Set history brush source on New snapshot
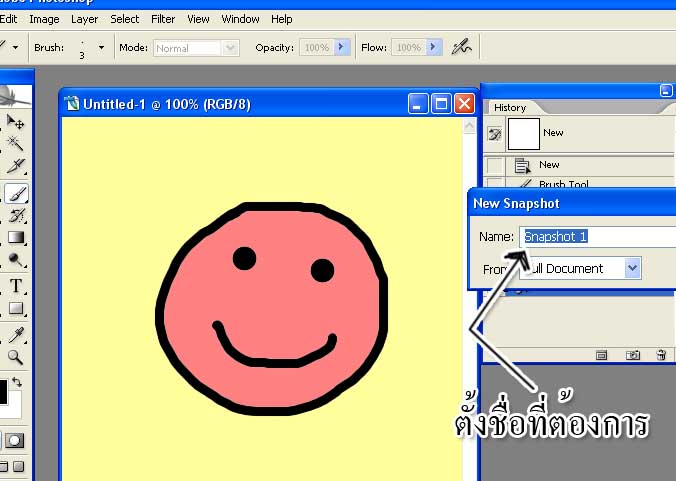Screen dimensions: 676x481 [495, 134]
